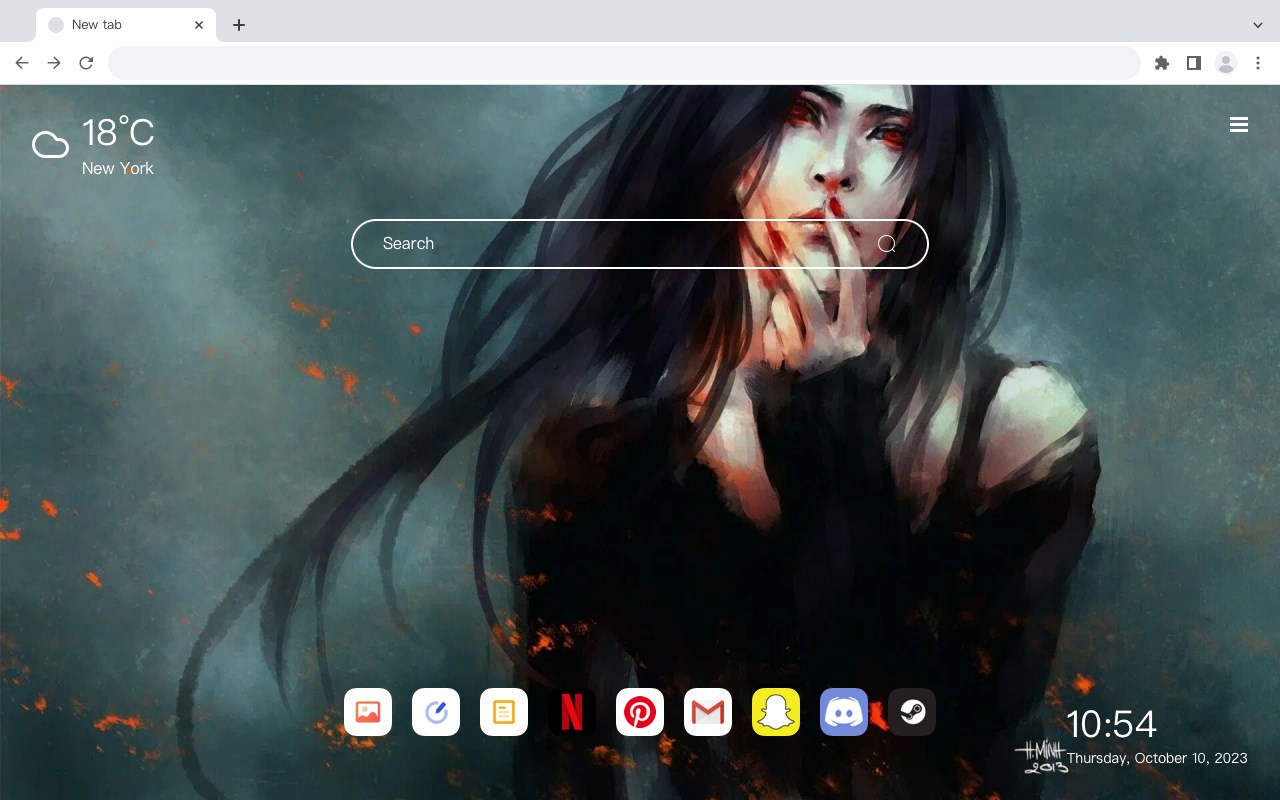
Task: Open the Discord shortcut
Action: (844, 712)
